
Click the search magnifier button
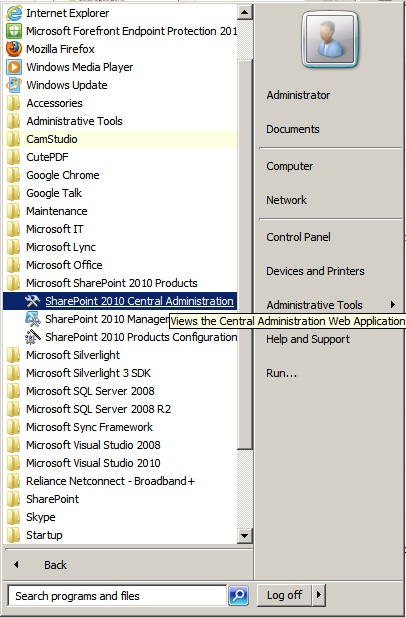(238, 595)
